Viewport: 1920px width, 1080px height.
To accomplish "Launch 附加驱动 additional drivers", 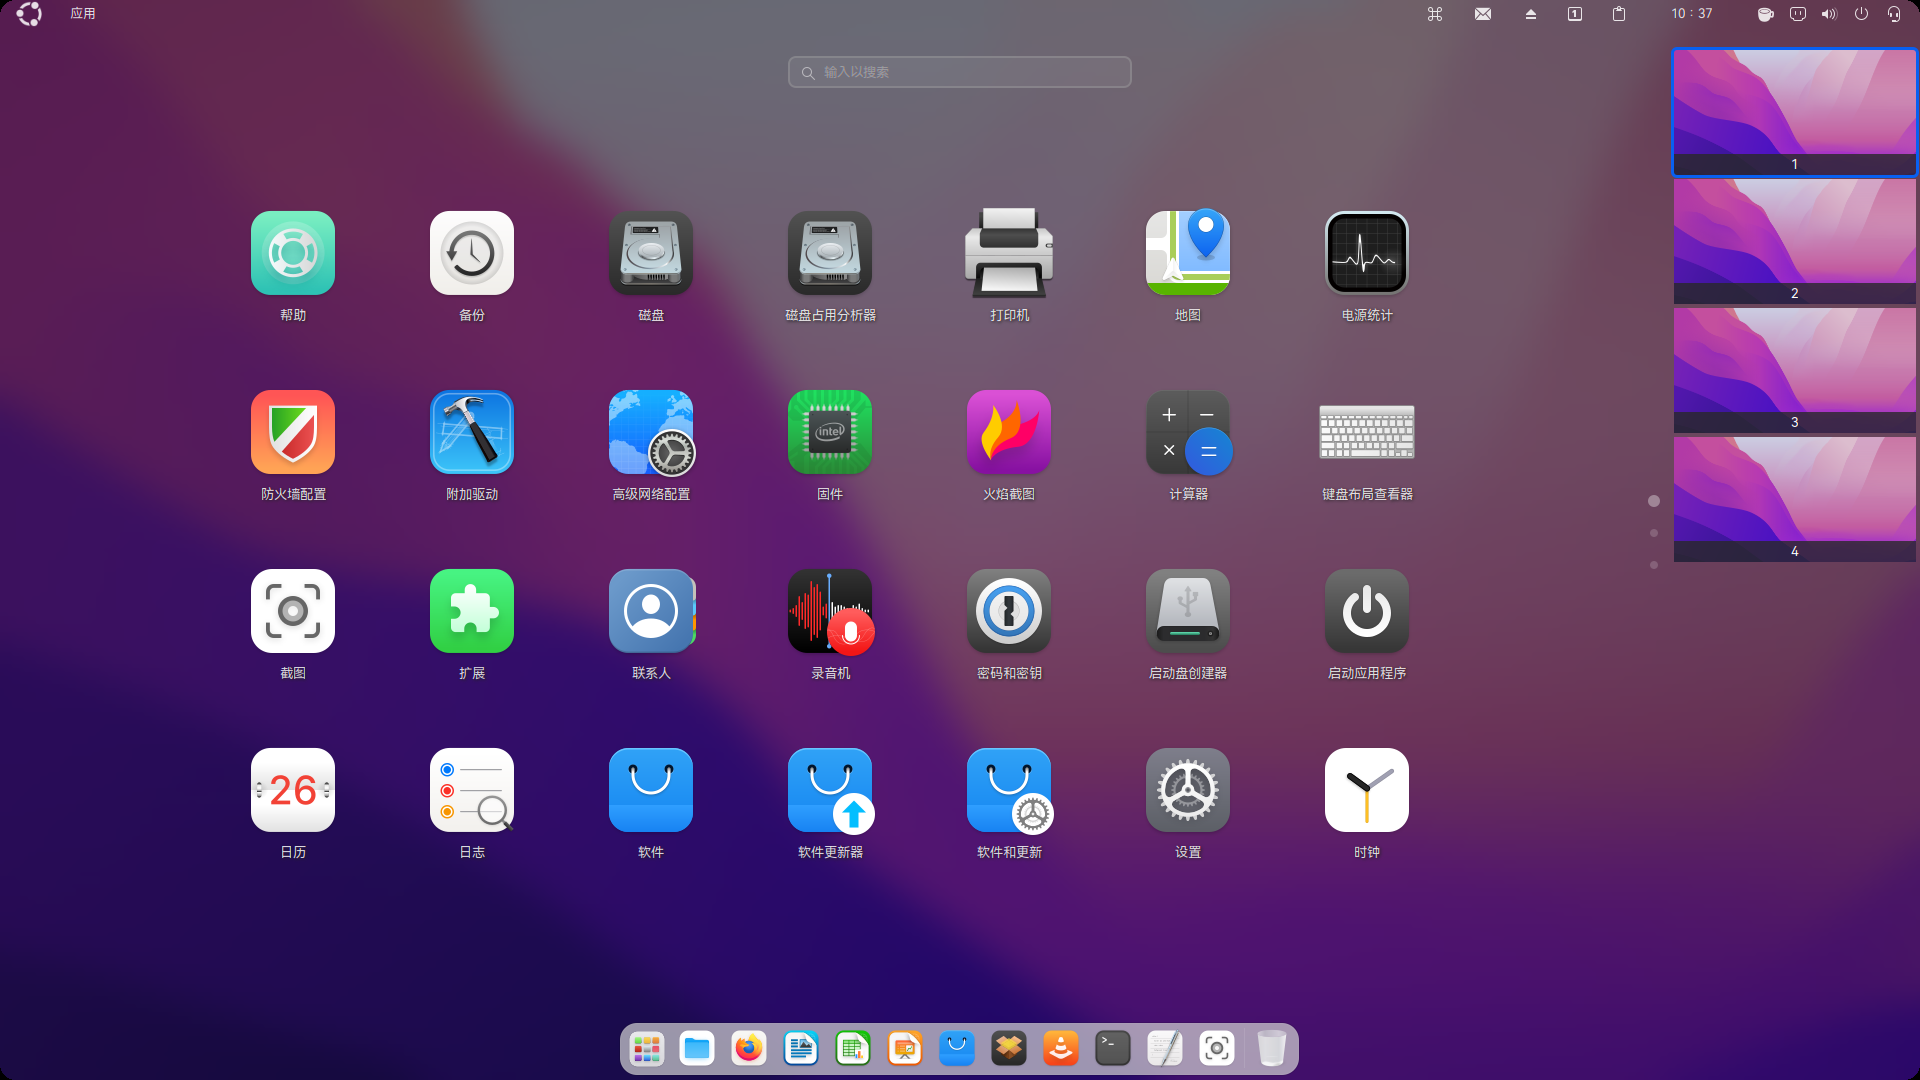I will (472, 432).
